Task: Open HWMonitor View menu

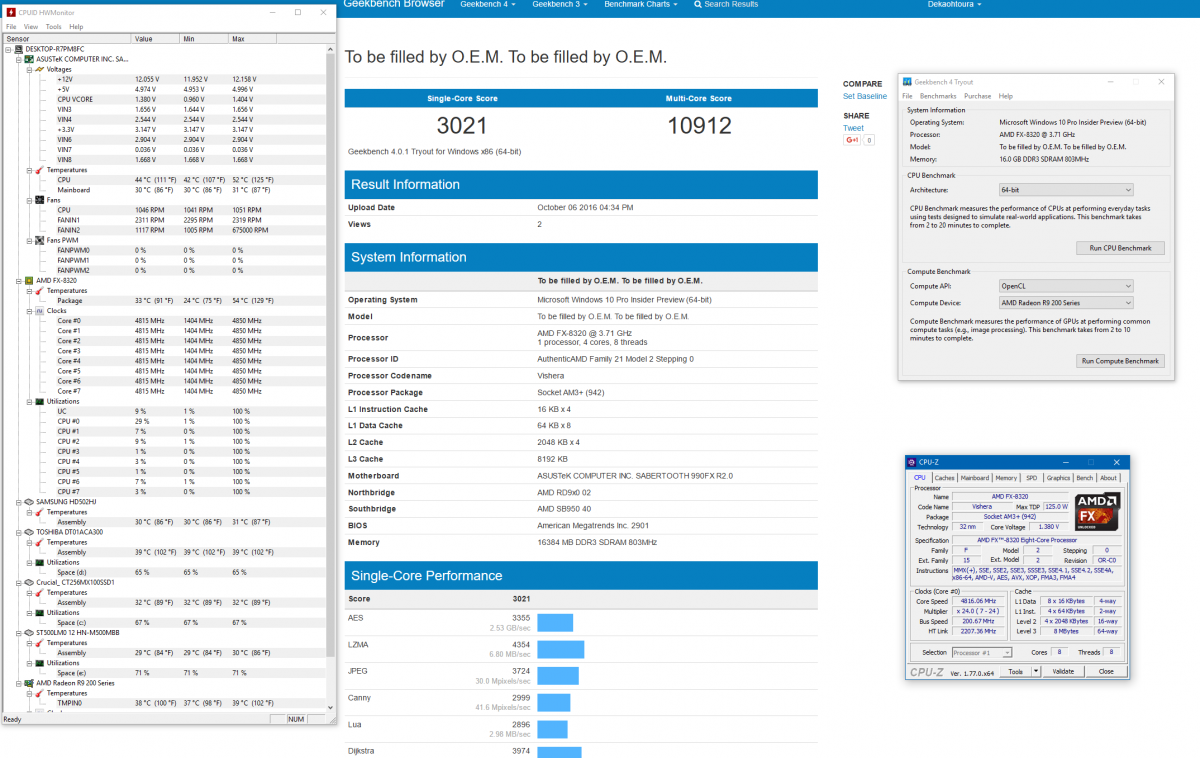Action: coord(31,26)
